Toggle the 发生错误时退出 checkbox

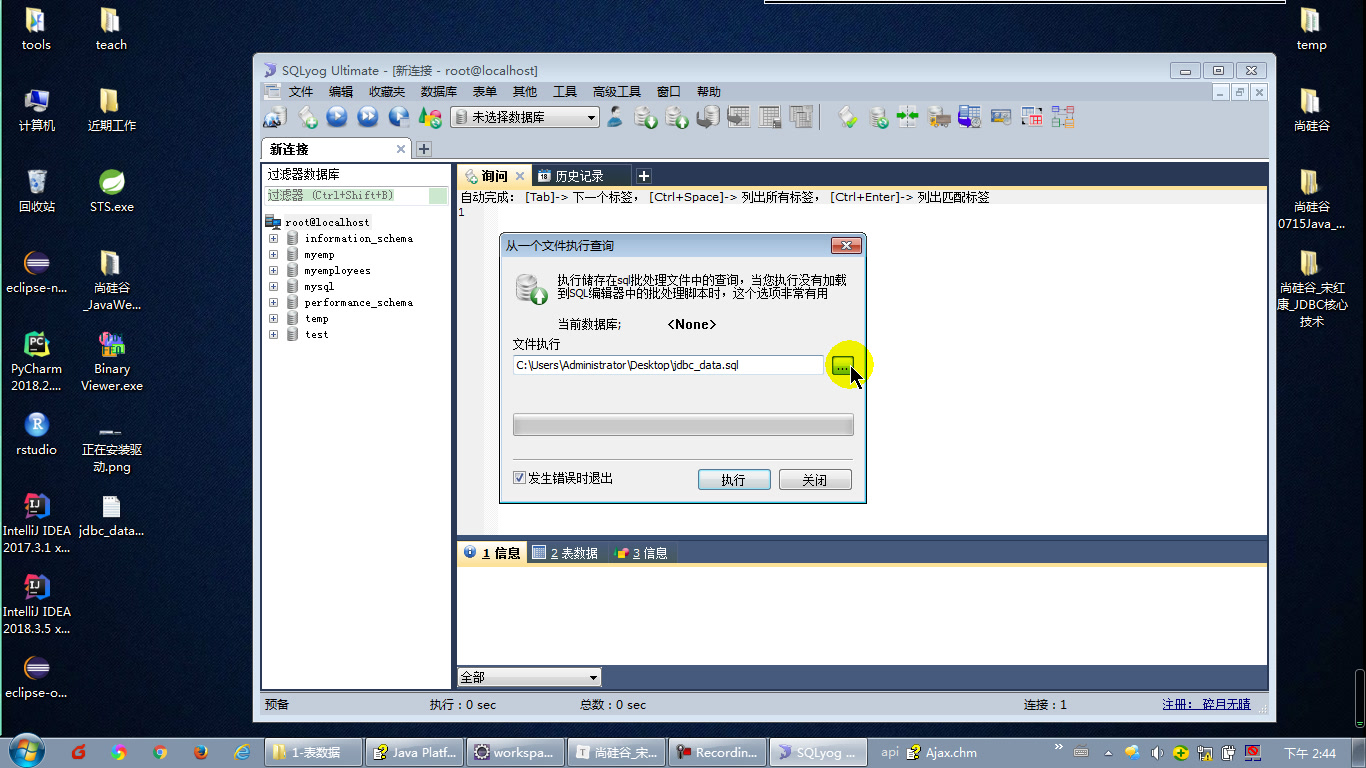tap(519, 478)
